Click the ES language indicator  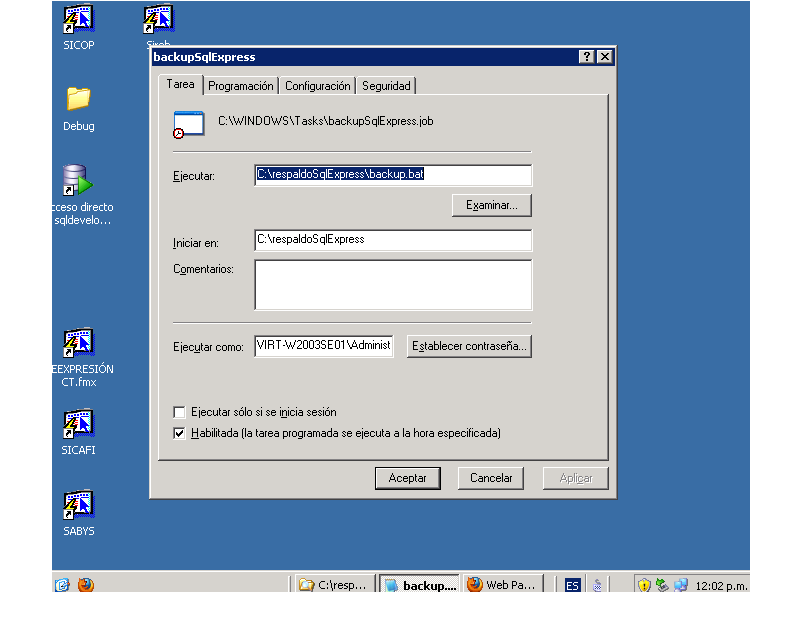572,585
